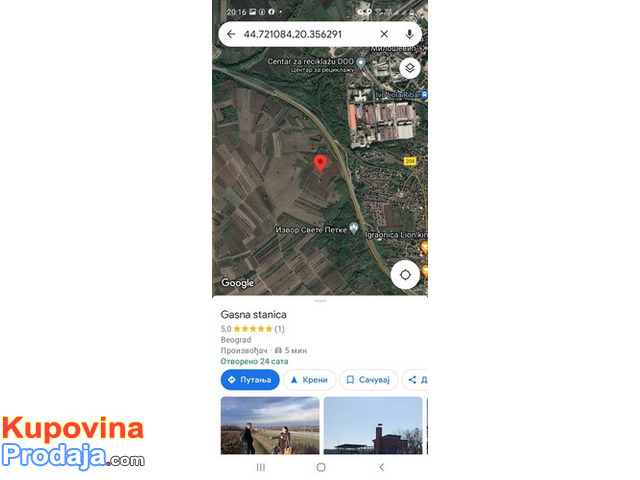Screen dimensions: 640x480
Task: Tap the share button at row end
Action: coord(415,380)
